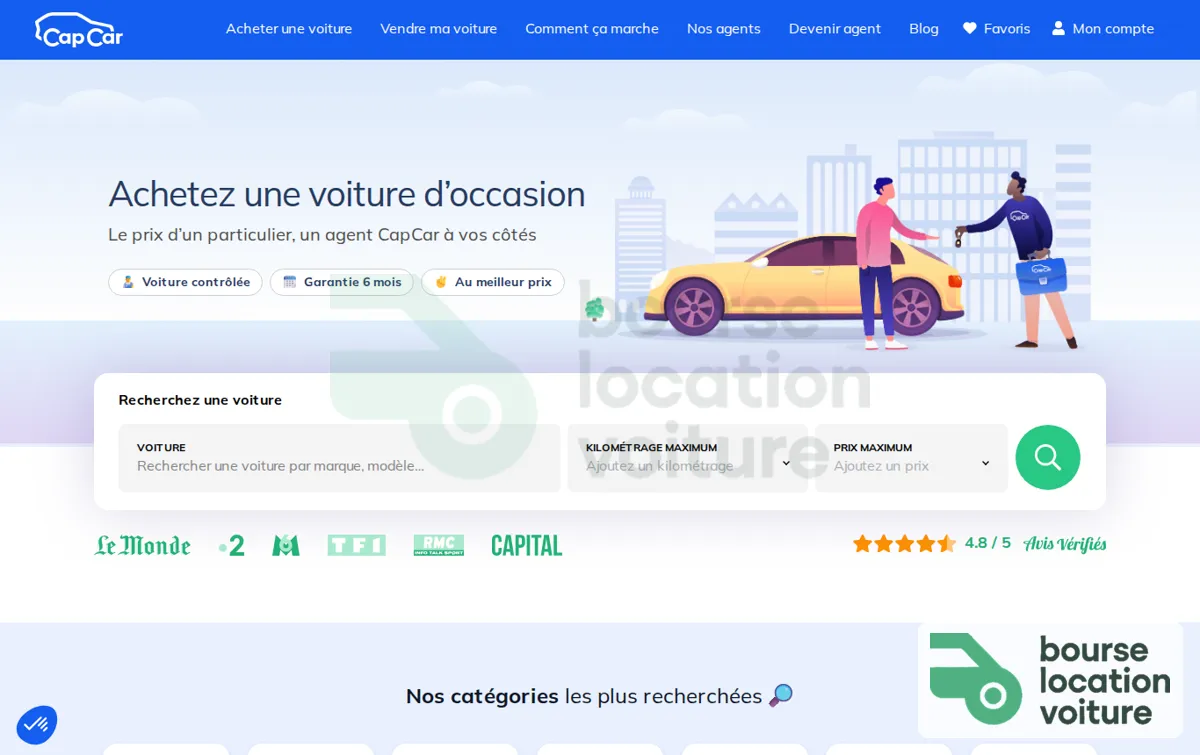Image resolution: width=1200 pixels, height=755 pixels.
Task: Open Acheter une voiture menu
Action: point(289,29)
